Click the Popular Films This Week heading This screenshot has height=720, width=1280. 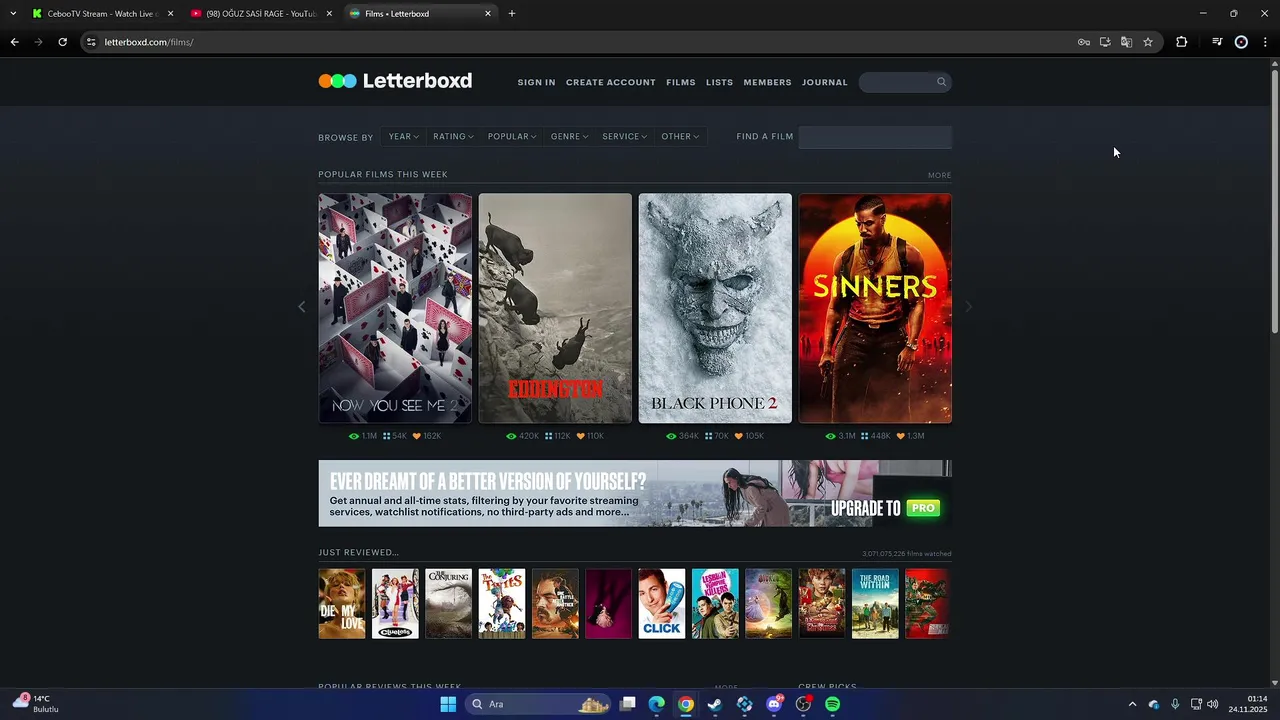tap(383, 174)
